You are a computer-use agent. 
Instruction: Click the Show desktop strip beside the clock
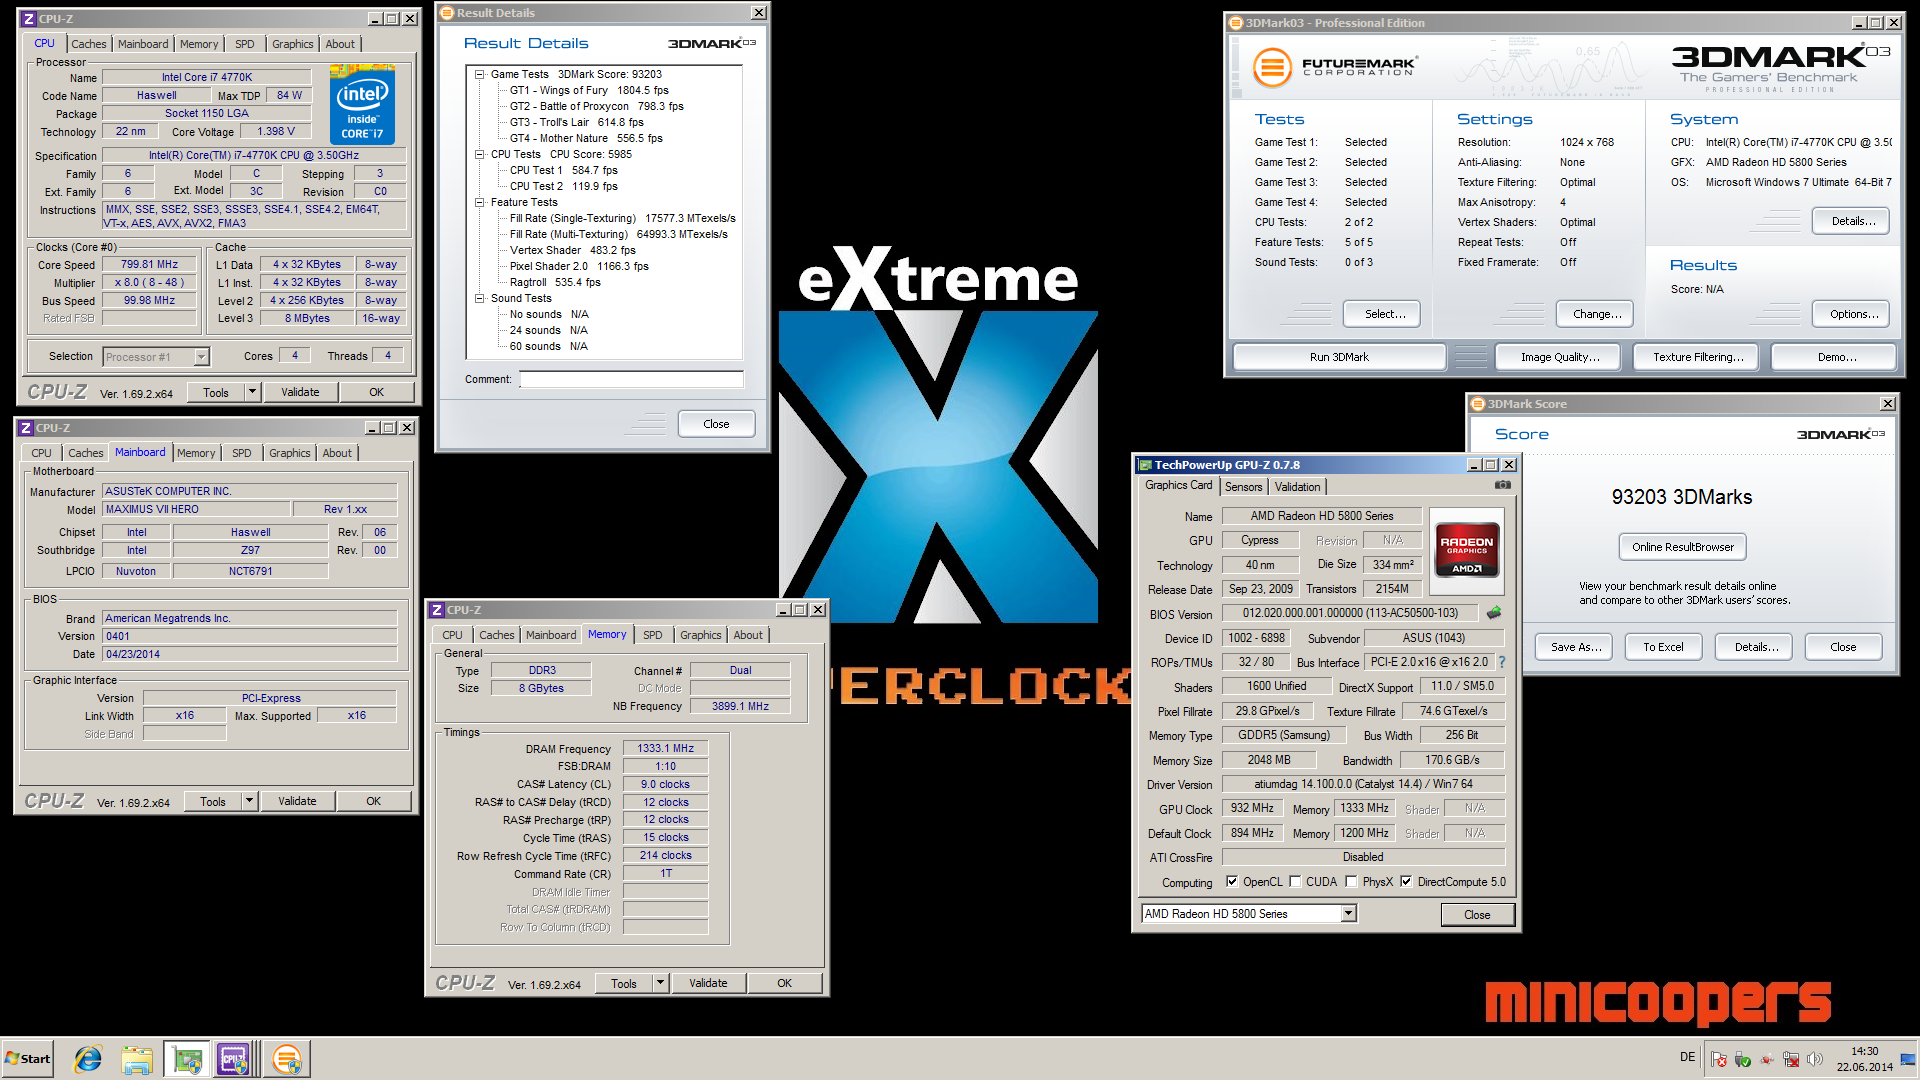coord(1908,1059)
